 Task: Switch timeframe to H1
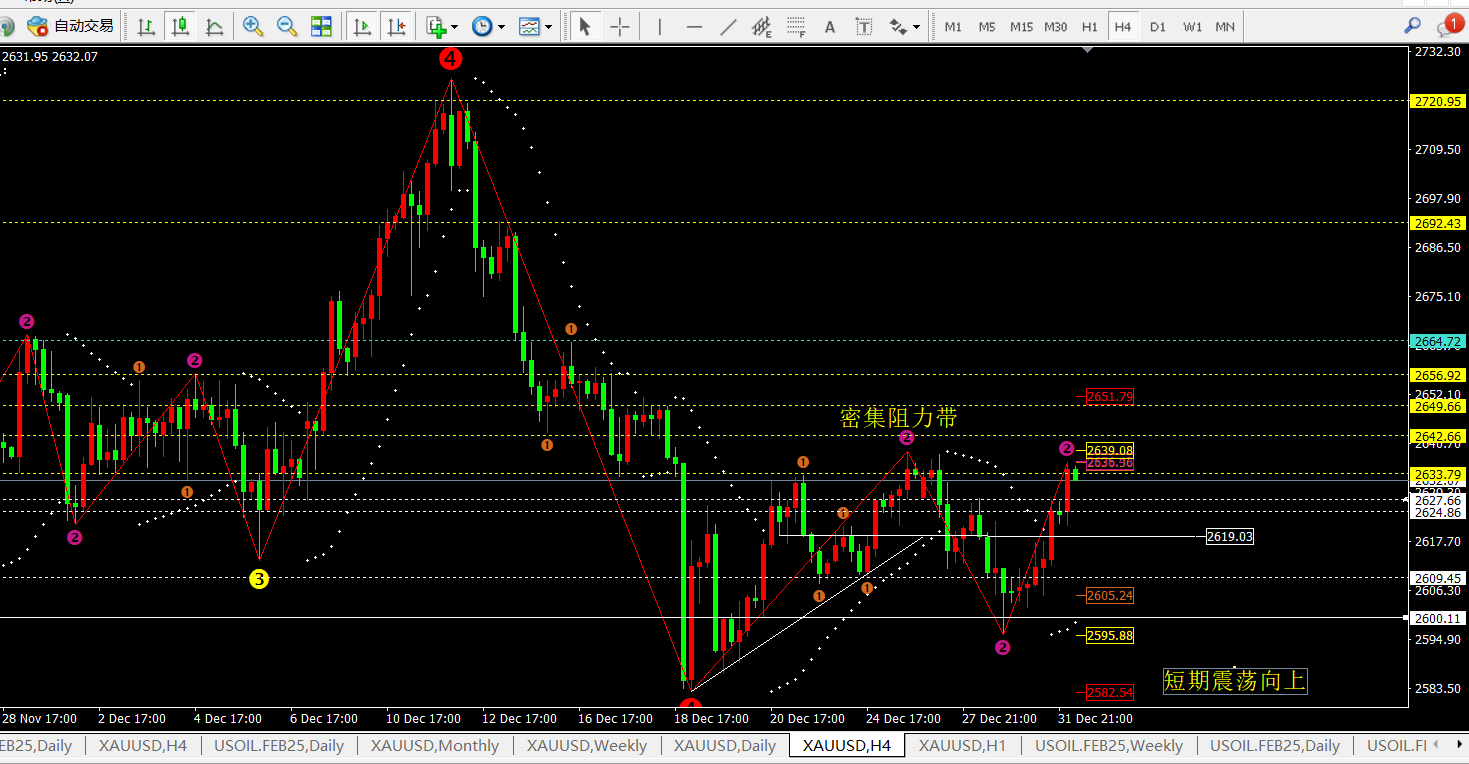click(1089, 27)
